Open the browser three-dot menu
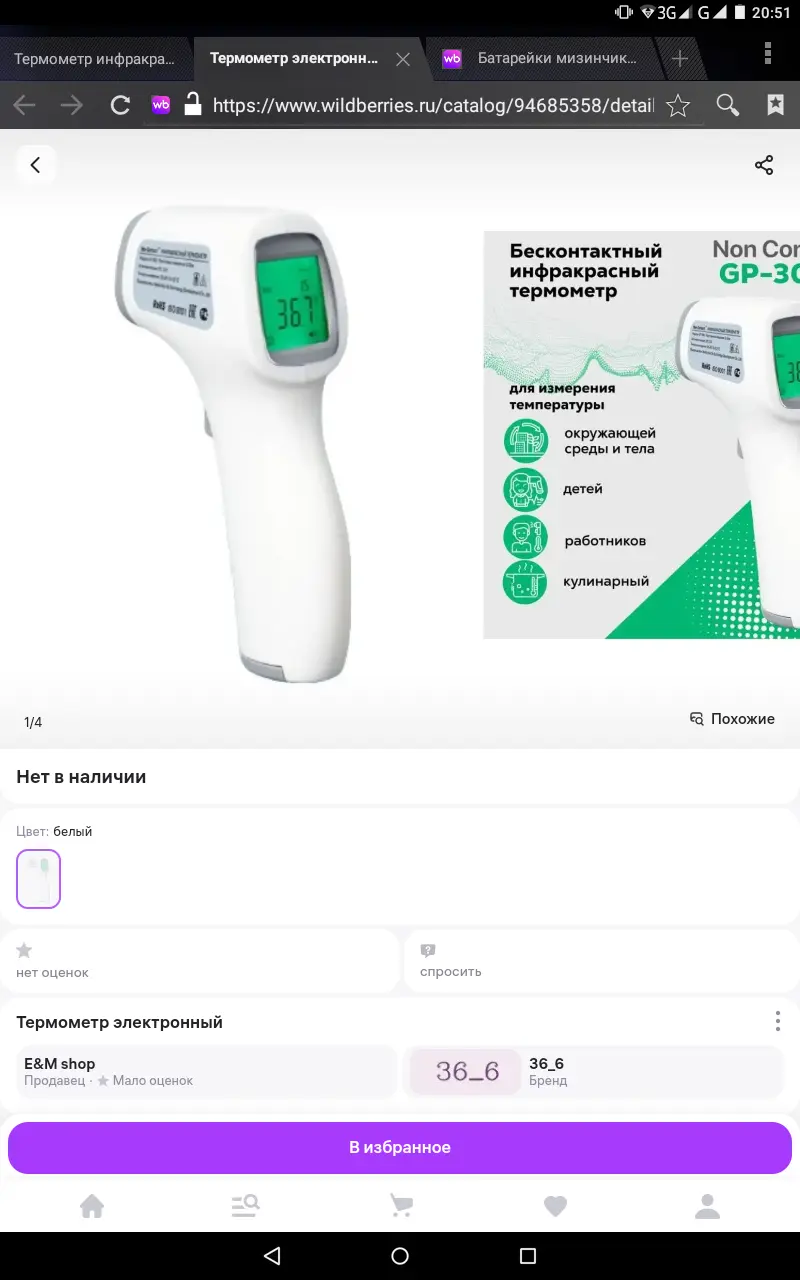The image size is (800, 1280). coord(768,53)
